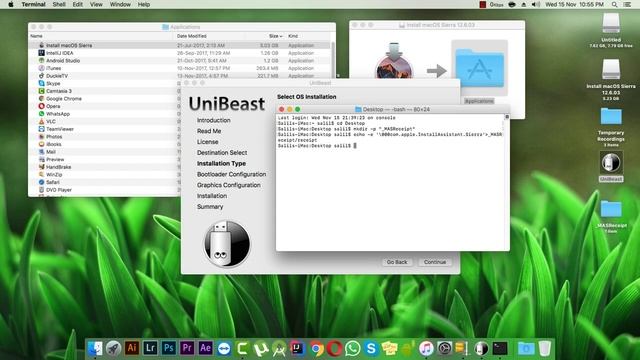Select Google Chrome row in Finder list

pos(104,99)
